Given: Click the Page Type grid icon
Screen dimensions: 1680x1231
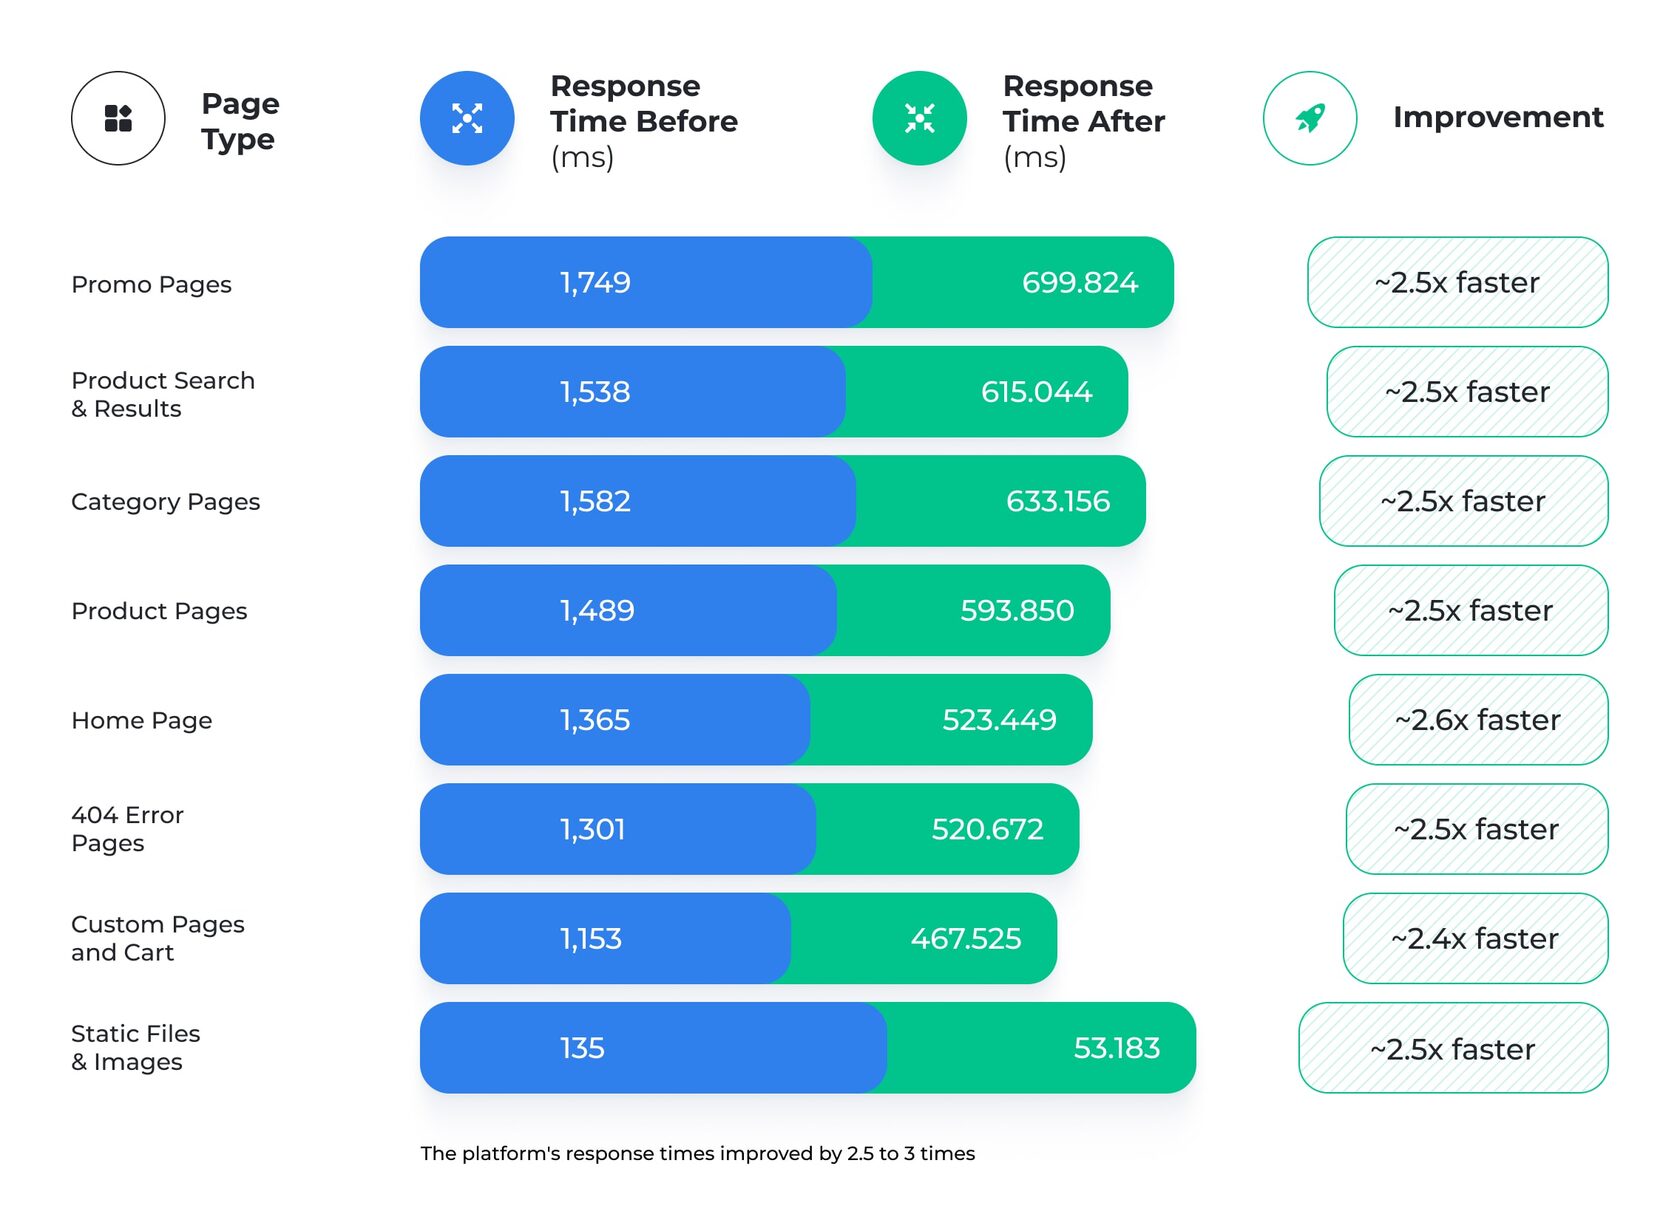Looking at the screenshot, I should coord(118,118).
